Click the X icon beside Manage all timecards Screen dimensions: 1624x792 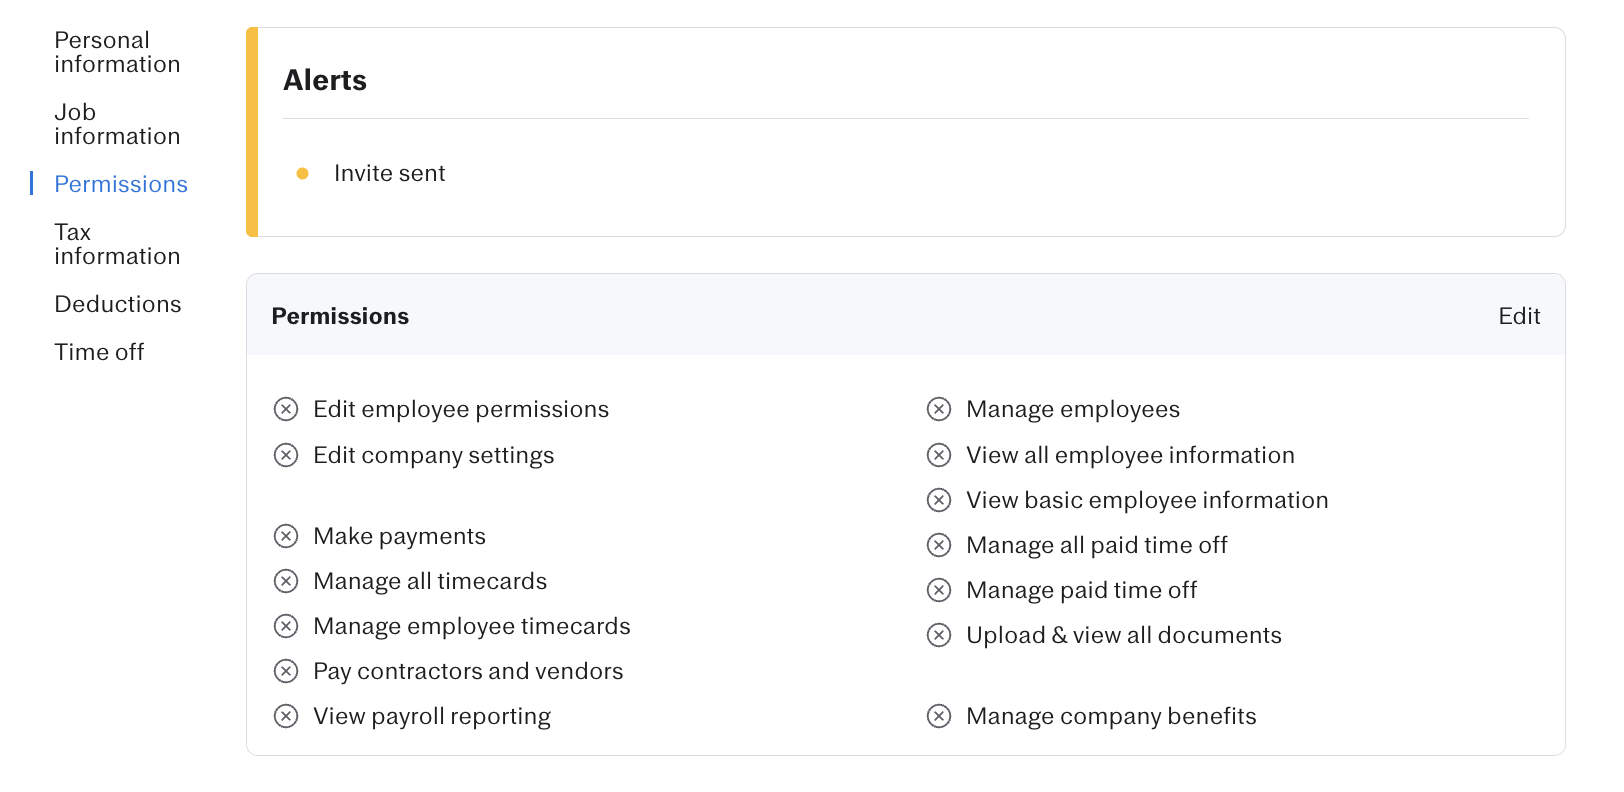click(x=286, y=581)
